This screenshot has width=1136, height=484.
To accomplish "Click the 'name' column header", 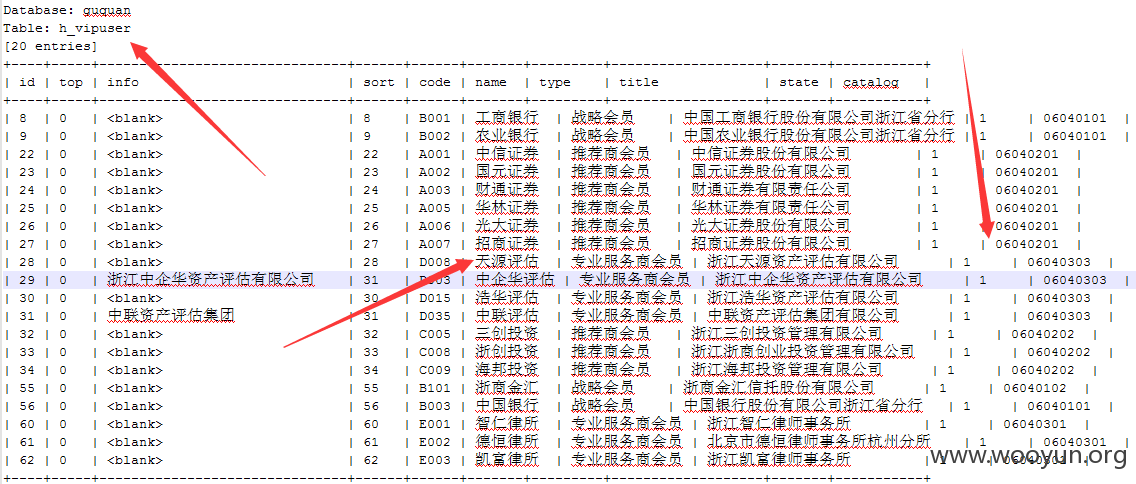I will coord(491,83).
